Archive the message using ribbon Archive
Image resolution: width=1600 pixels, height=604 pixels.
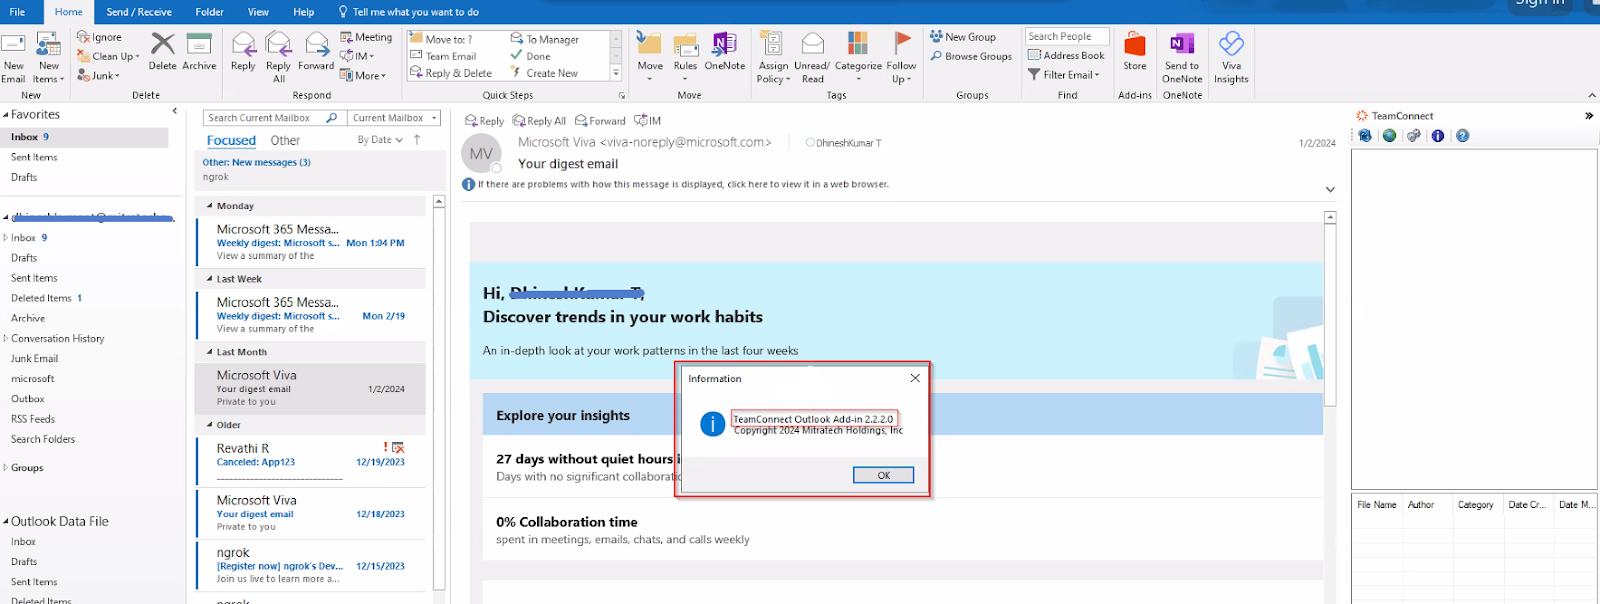coord(199,51)
